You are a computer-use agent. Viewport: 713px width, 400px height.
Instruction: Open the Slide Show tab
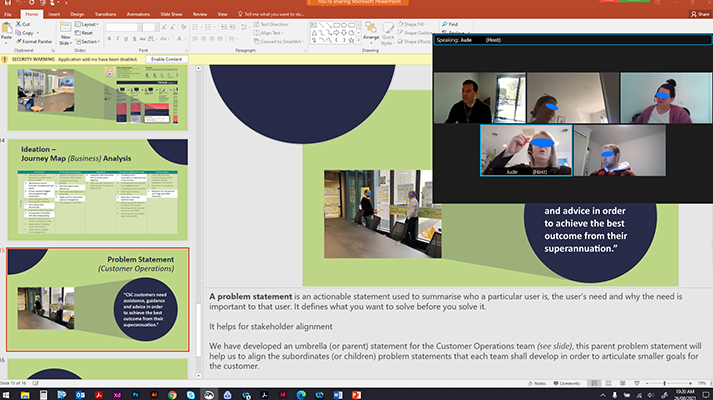(x=171, y=14)
